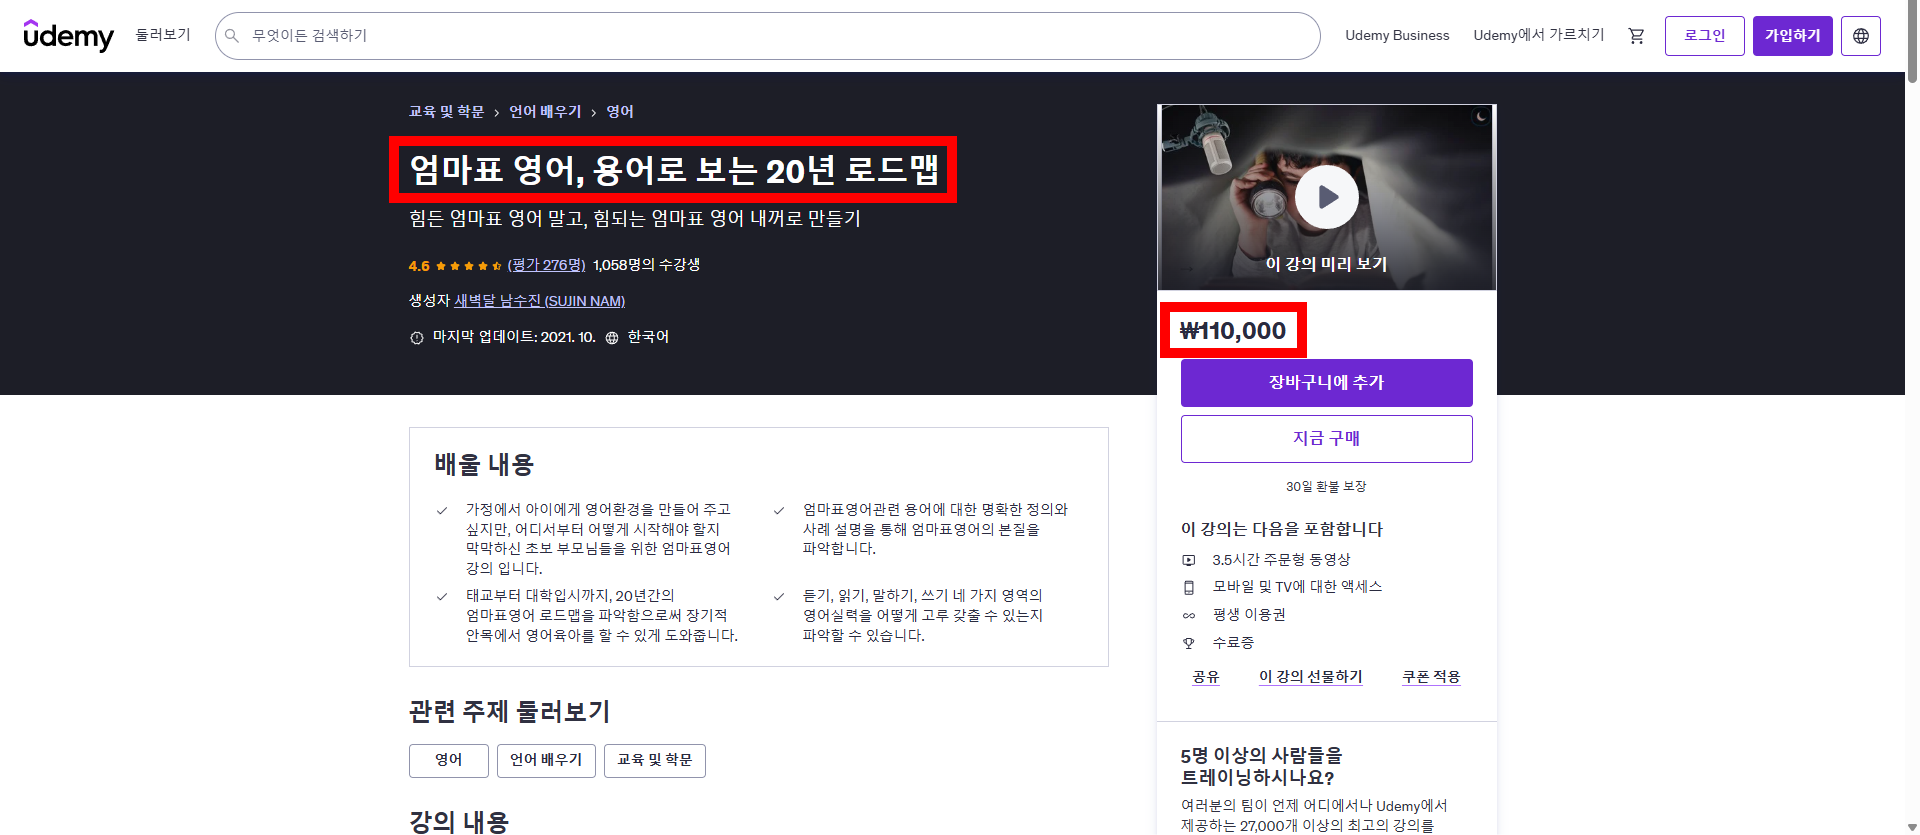
Task: Click the video icon by 3.5시간 주문형 동영상
Action: click(1189, 560)
